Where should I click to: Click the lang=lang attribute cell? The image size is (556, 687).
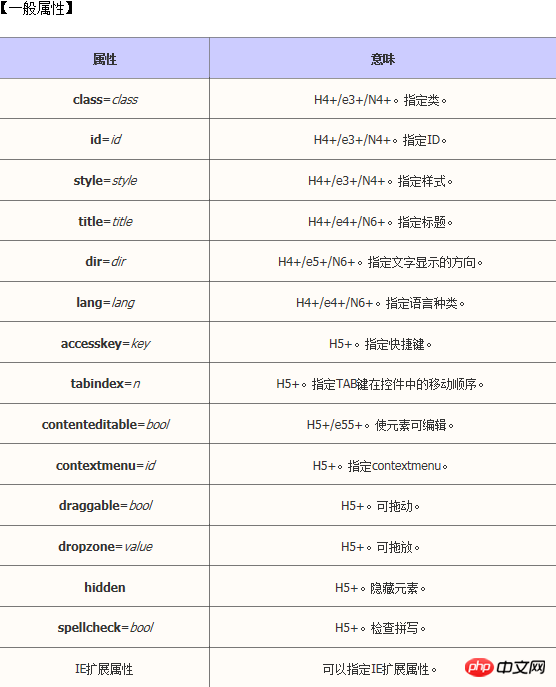tap(105, 302)
